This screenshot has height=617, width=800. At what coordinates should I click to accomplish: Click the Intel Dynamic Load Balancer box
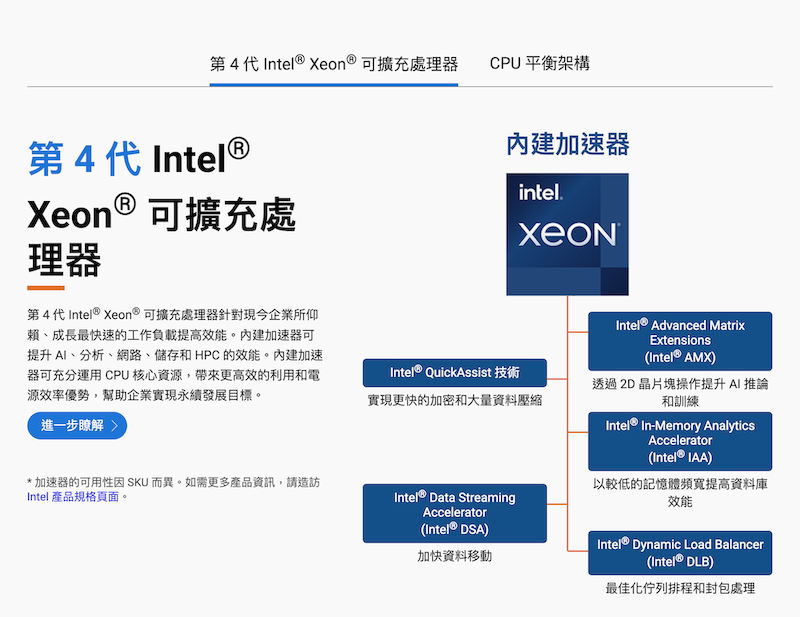[679, 553]
